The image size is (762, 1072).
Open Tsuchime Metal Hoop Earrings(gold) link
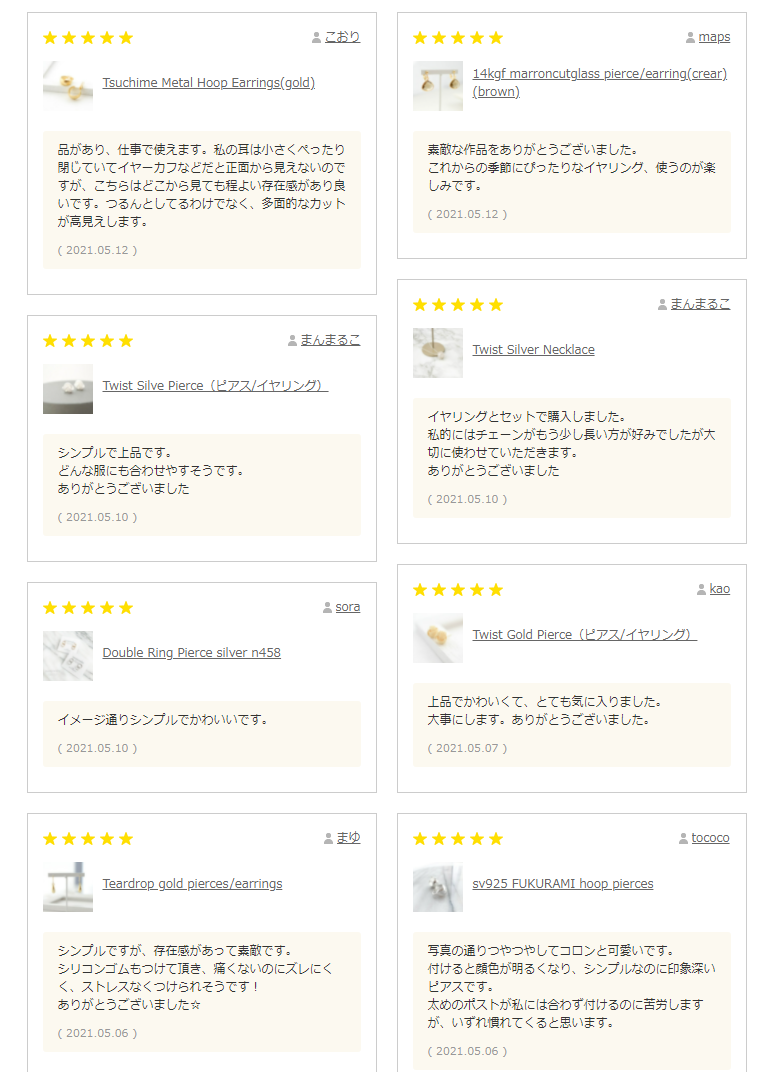(x=208, y=83)
